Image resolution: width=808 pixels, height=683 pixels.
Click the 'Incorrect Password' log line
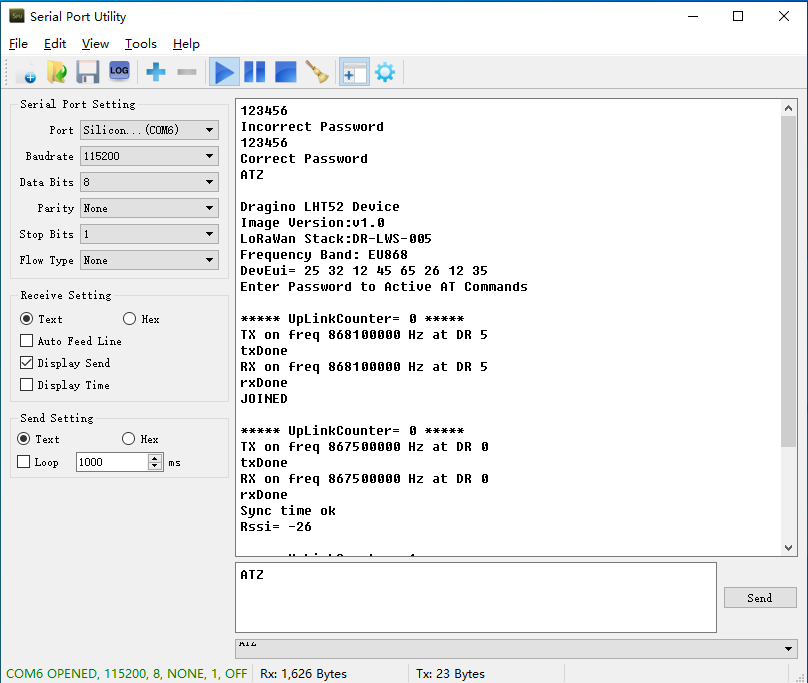pos(312,127)
